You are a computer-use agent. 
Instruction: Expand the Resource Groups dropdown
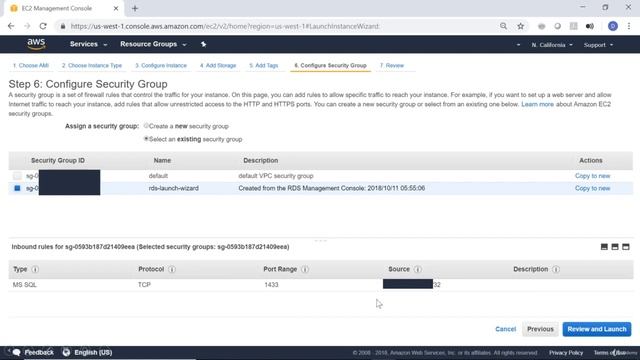[x=153, y=44]
